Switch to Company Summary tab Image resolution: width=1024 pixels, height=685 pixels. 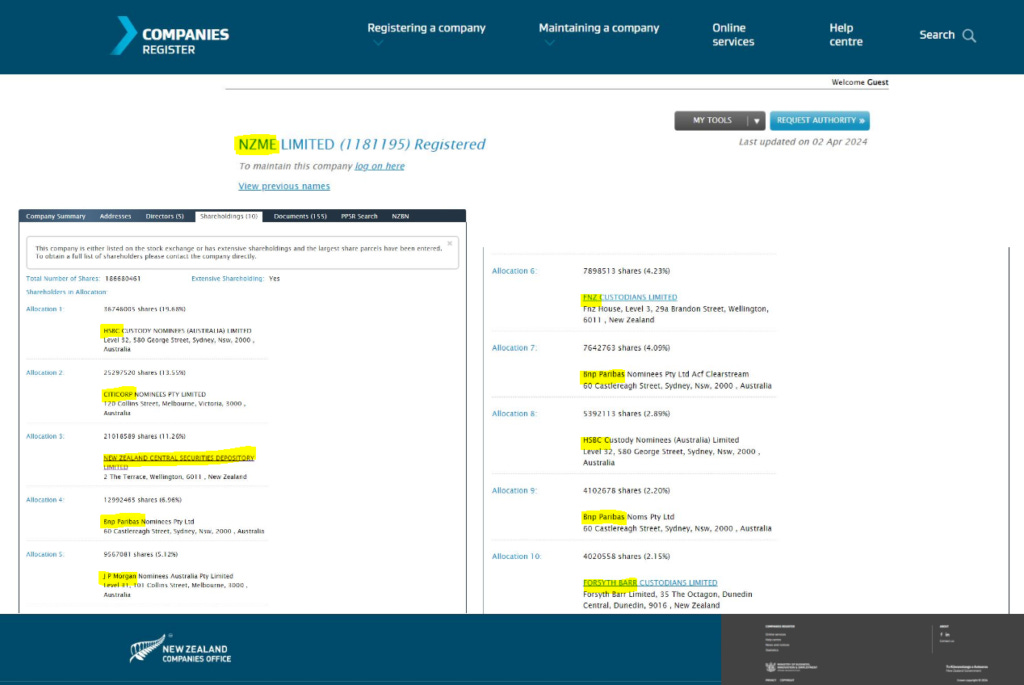56,216
